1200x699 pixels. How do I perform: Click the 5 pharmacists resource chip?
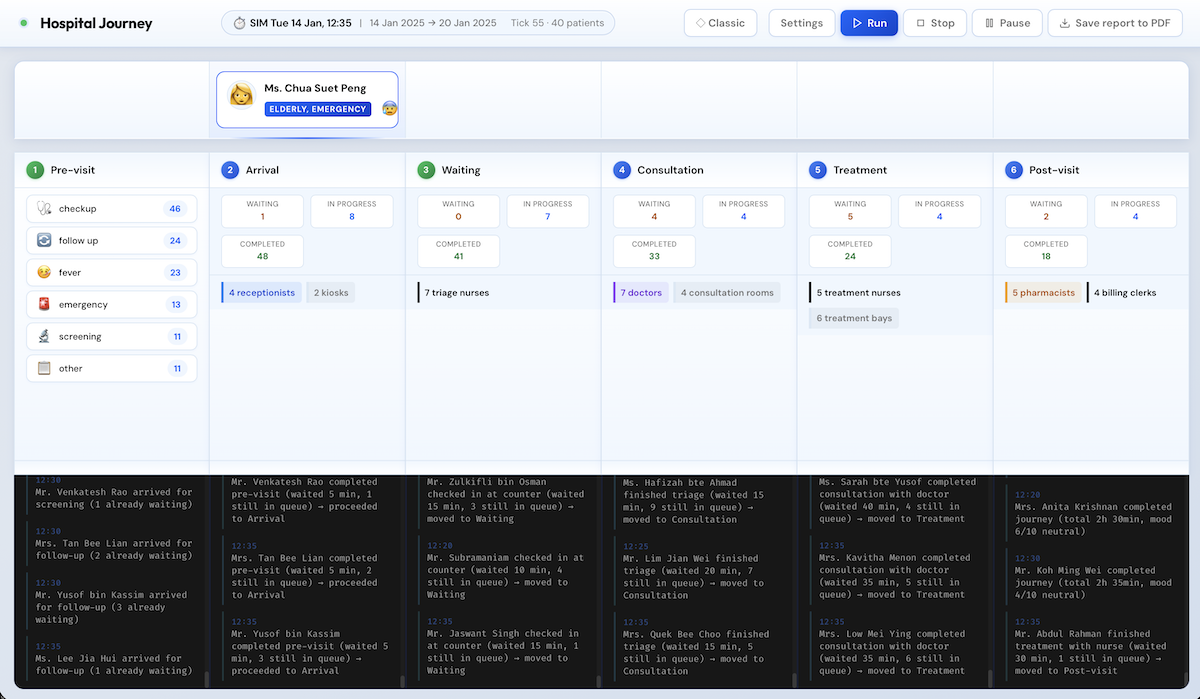point(1043,293)
